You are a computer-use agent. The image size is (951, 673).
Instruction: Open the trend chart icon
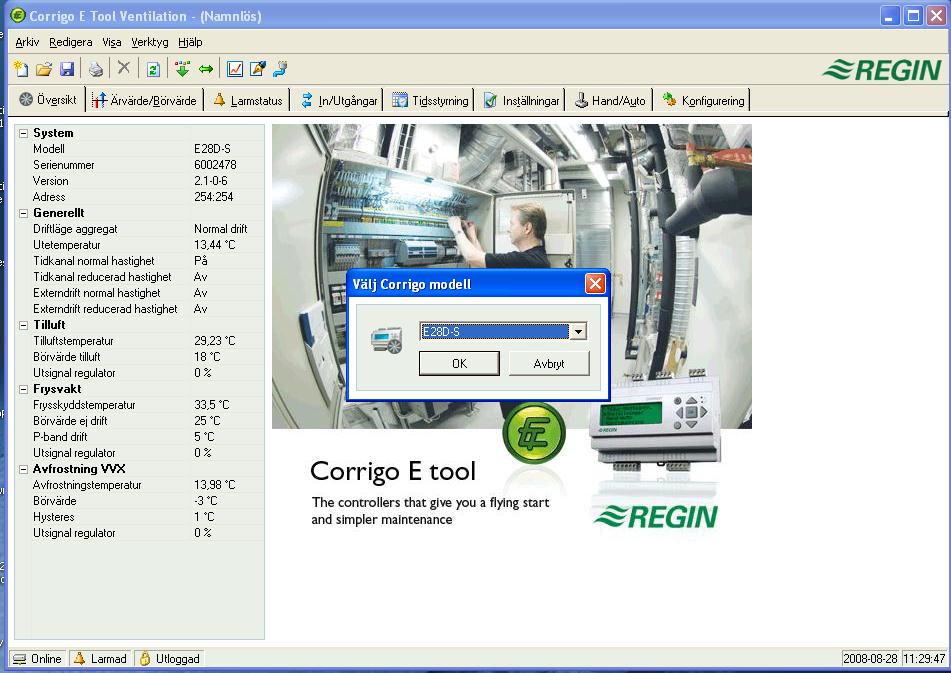[235, 69]
